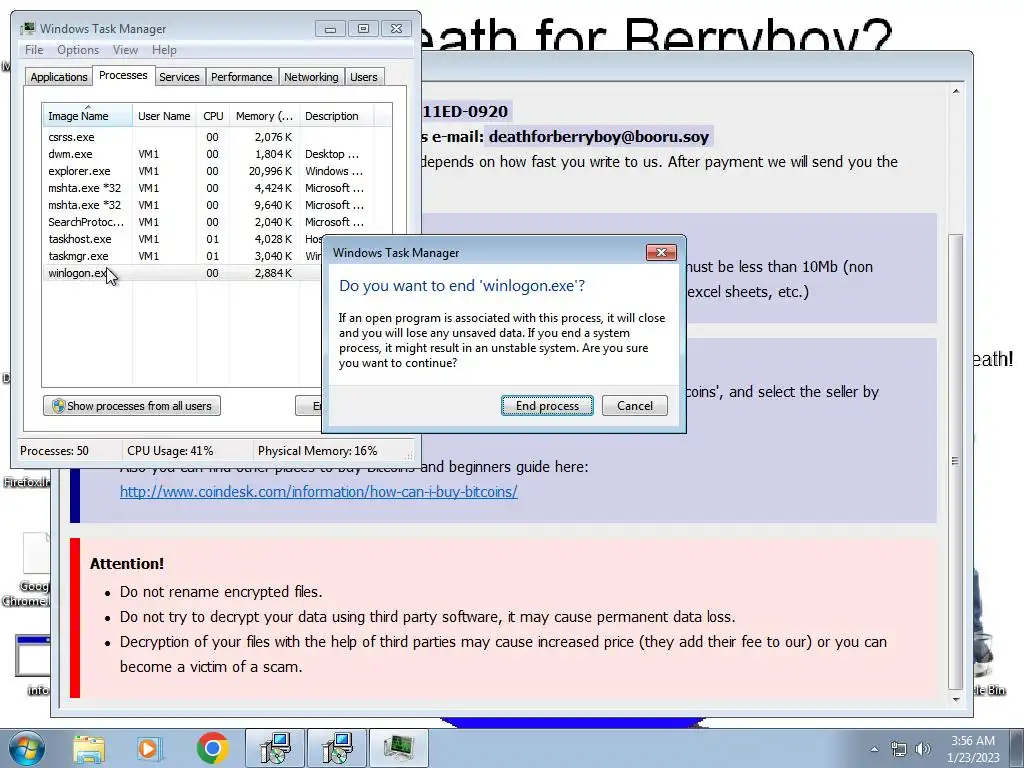Switch to the Applications tab
This screenshot has height=768, width=1024.
tap(59, 77)
